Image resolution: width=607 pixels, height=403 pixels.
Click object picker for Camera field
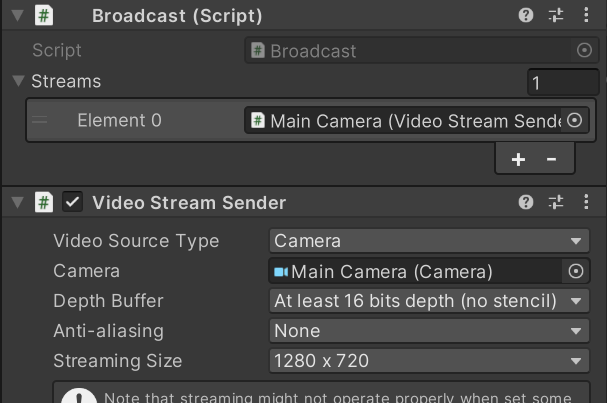[x=575, y=271]
